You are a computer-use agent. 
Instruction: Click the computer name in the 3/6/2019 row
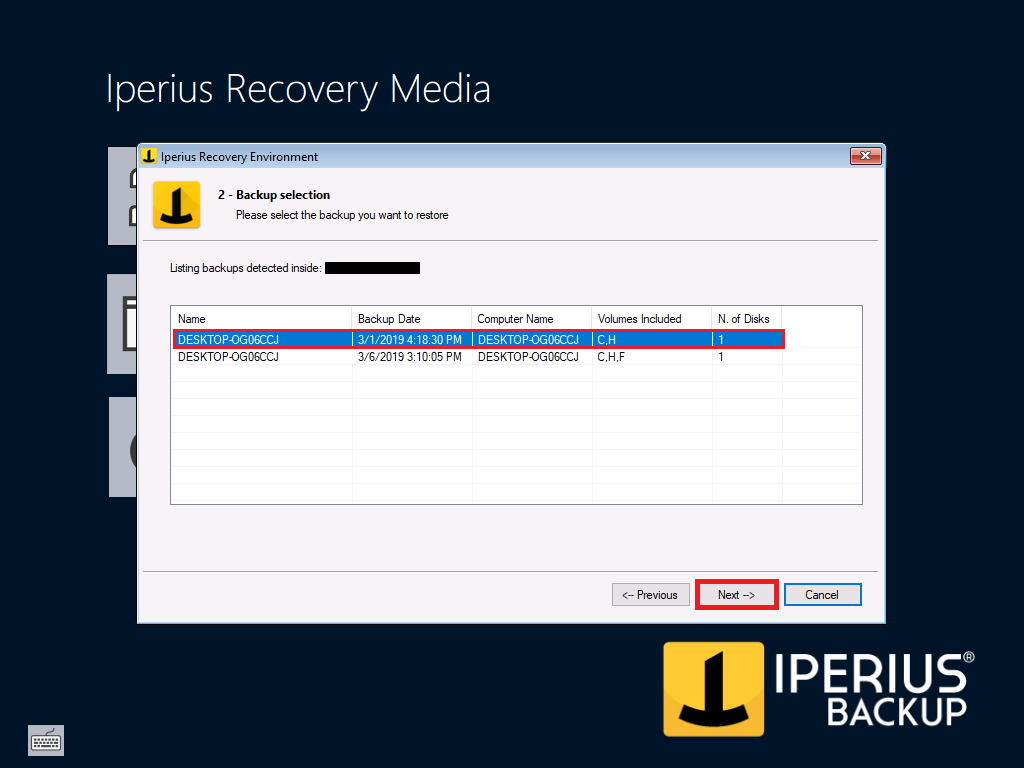point(532,357)
